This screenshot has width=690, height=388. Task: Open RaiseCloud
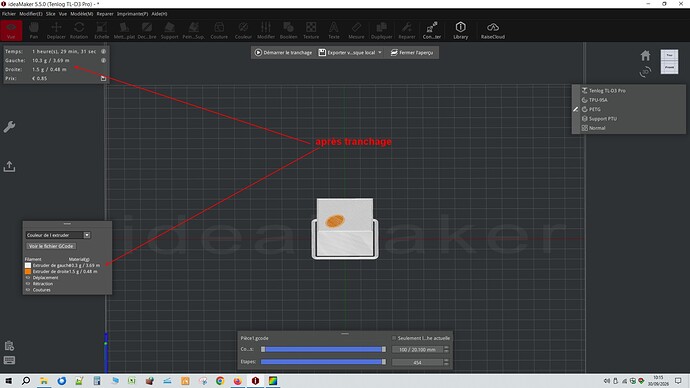click(x=492, y=30)
